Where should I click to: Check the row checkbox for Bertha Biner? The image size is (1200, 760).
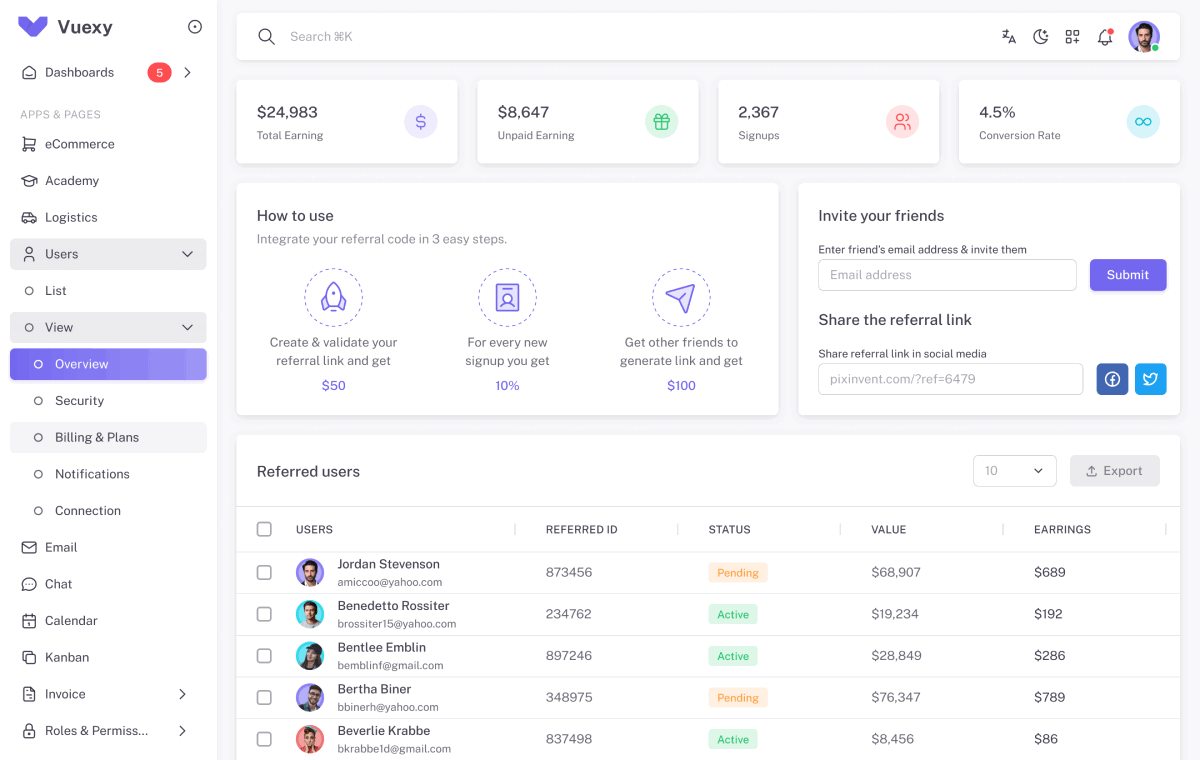pyautogui.click(x=264, y=697)
